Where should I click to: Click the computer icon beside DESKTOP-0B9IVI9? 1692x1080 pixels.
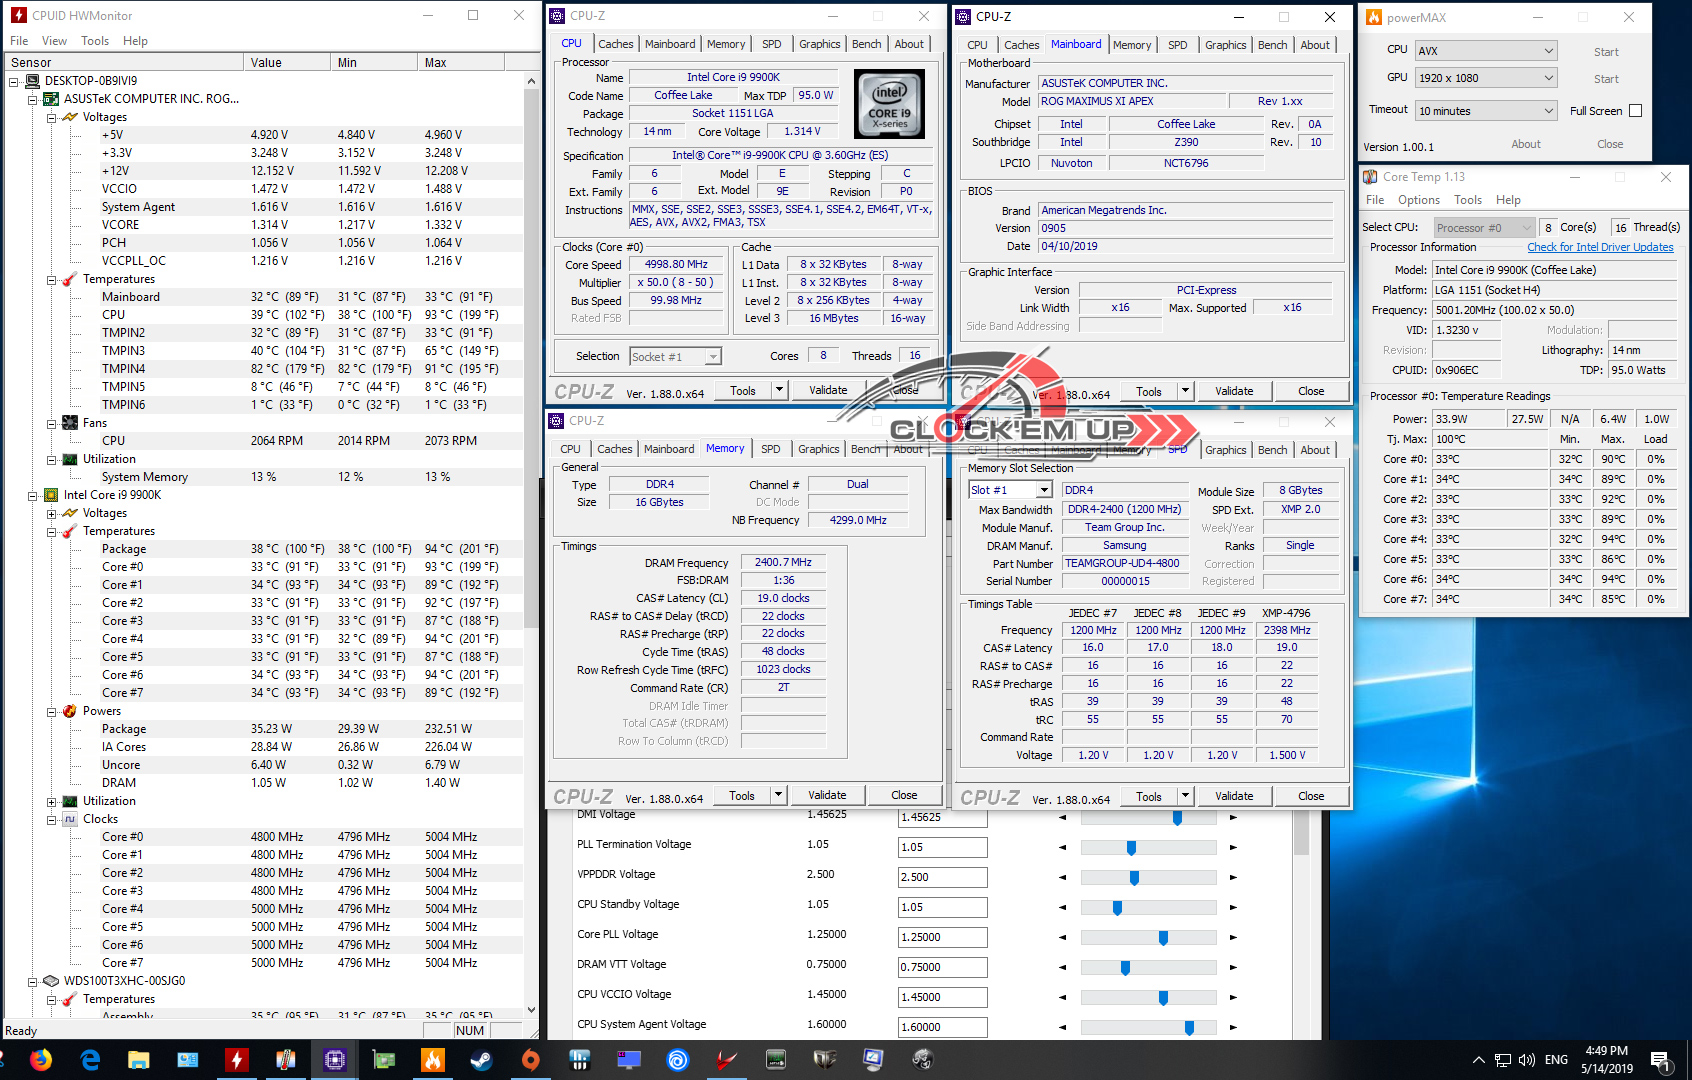click(x=32, y=81)
